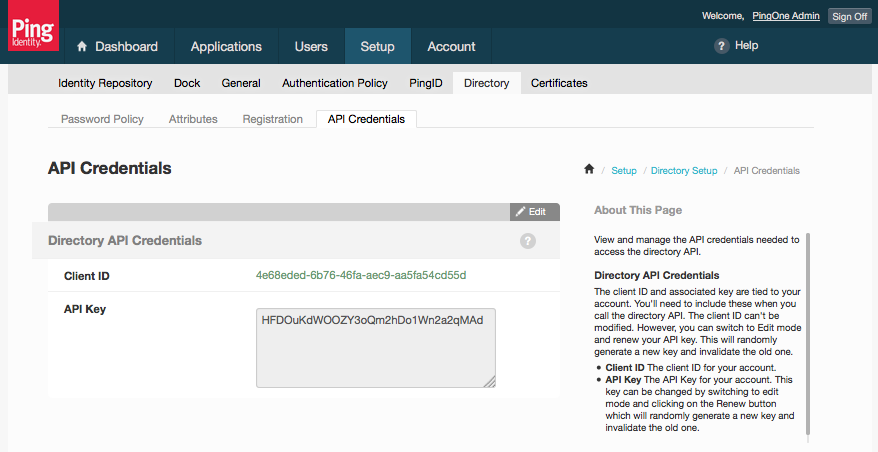This screenshot has height=452, width=878.
Task: Switch to the PingID section
Action: pyautogui.click(x=426, y=83)
